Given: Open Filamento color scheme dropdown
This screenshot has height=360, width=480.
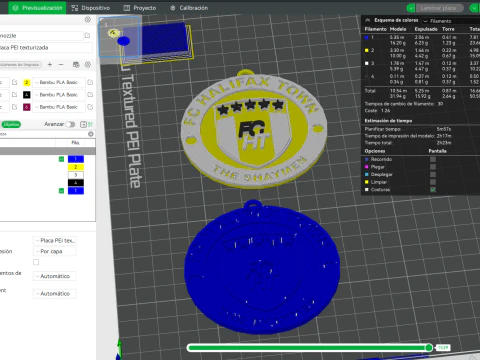Looking at the screenshot, I should pyautogui.click(x=451, y=21).
